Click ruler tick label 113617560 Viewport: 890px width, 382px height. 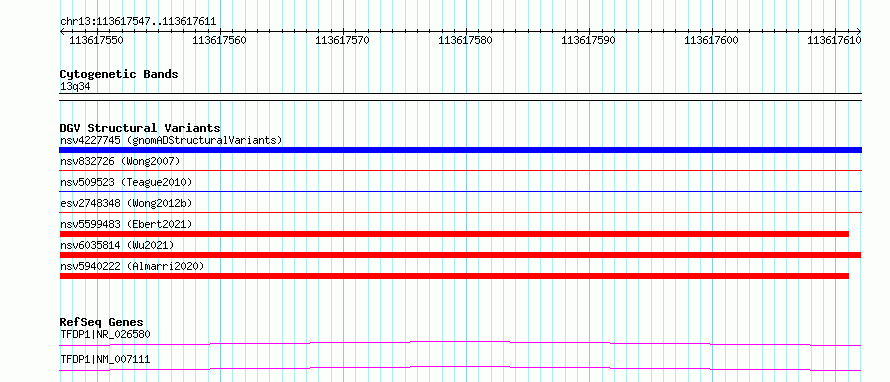[x=219, y=40]
